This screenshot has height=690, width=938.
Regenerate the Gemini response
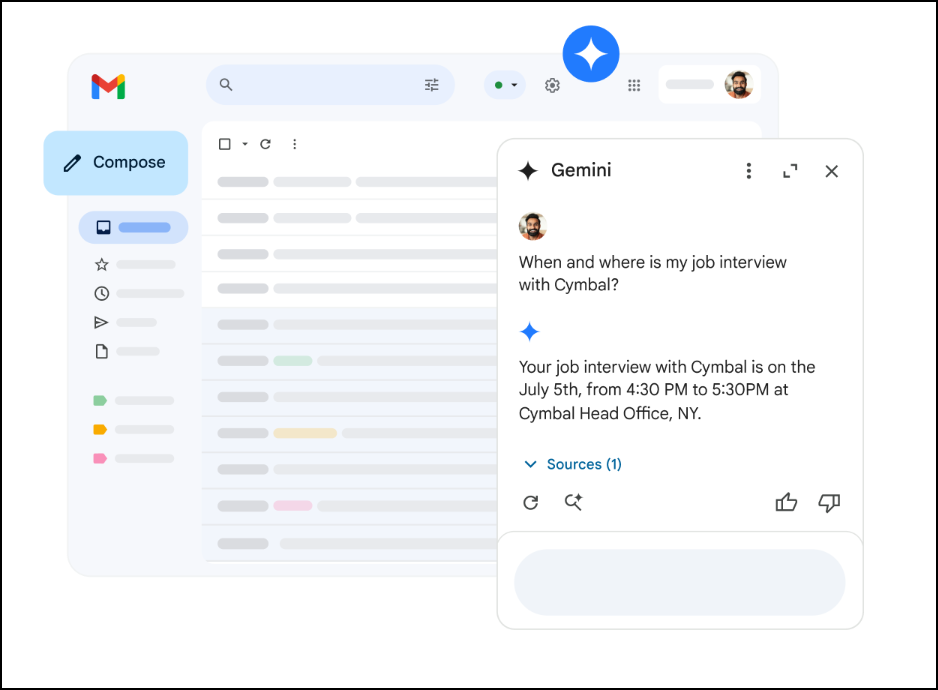(x=531, y=503)
